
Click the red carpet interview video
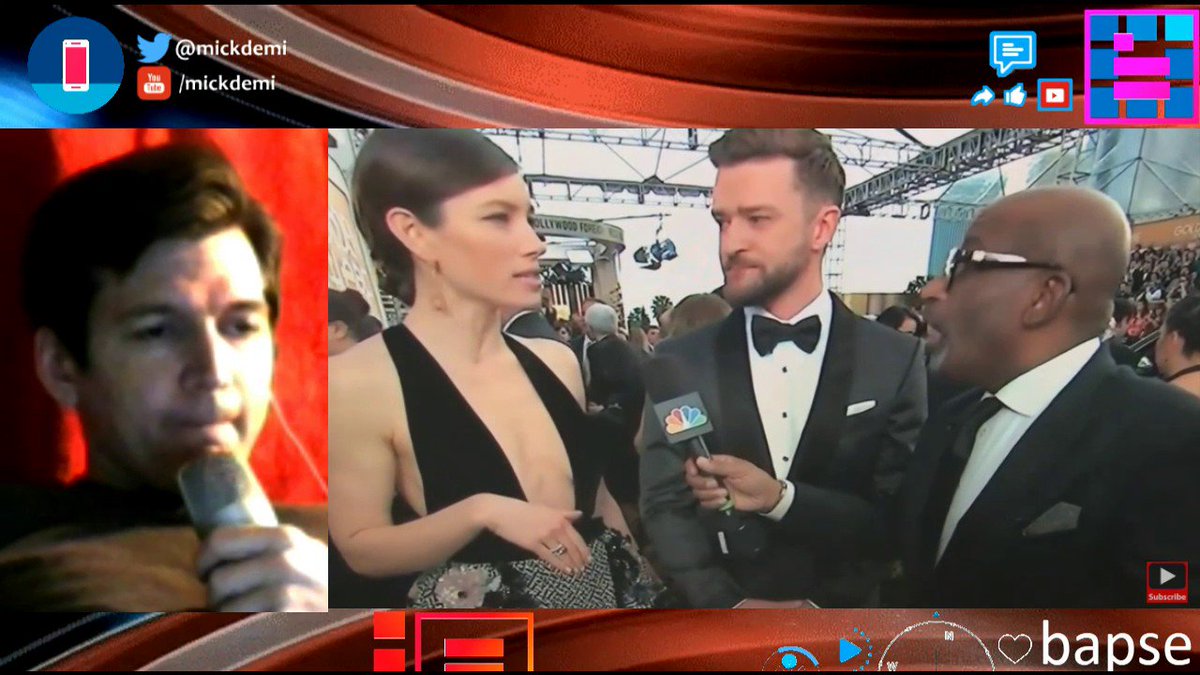pyautogui.click(x=764, y=368)
